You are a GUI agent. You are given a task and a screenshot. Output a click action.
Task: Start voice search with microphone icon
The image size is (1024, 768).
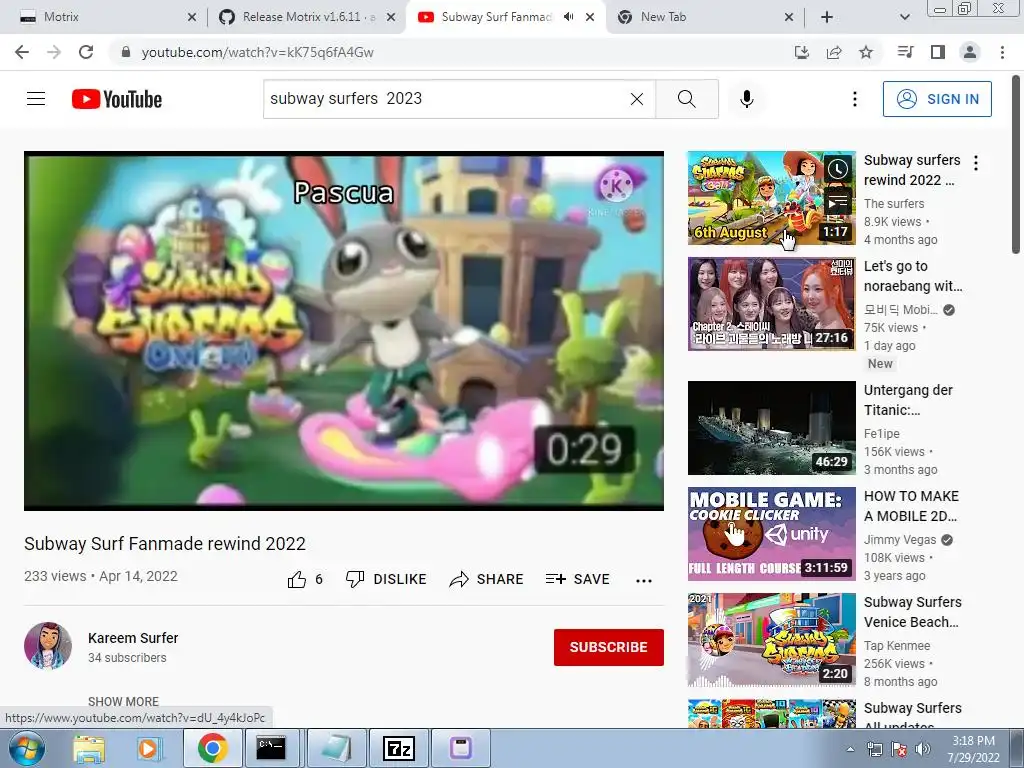(x=746, y=99)
